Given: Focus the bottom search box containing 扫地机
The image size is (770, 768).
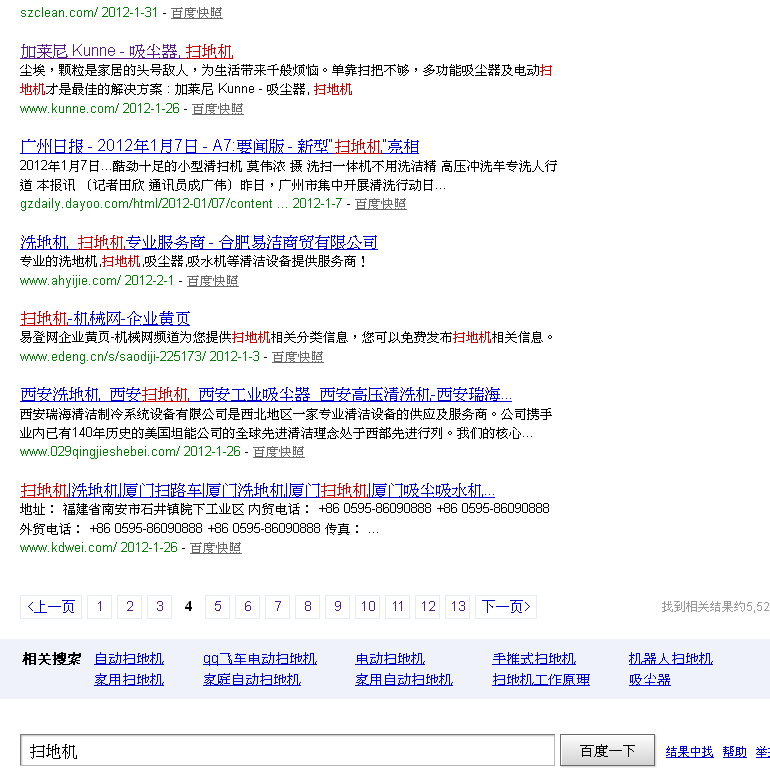Looking at the screenshot, I should pos(287,750).
